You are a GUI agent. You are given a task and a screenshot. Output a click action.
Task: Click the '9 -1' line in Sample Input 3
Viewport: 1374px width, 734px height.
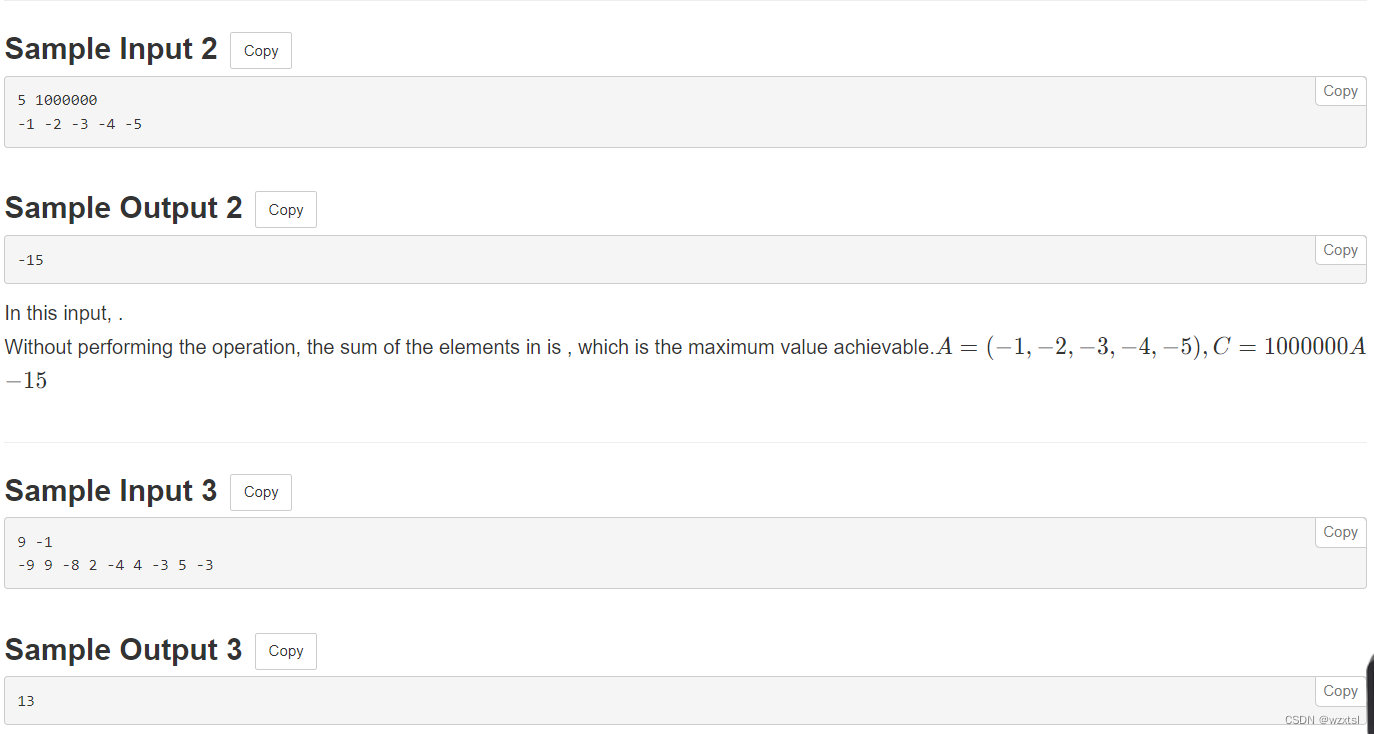(x=35, y=542)
